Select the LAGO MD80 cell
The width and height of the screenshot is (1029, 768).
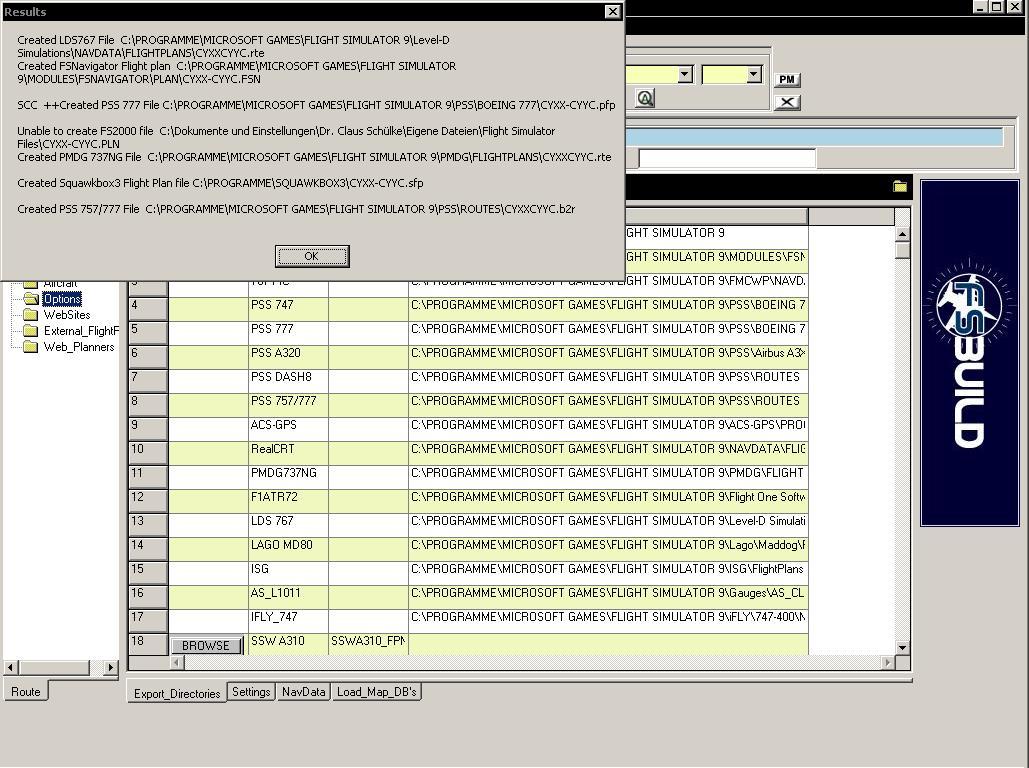pyautogui.click(x=288, y=549)
